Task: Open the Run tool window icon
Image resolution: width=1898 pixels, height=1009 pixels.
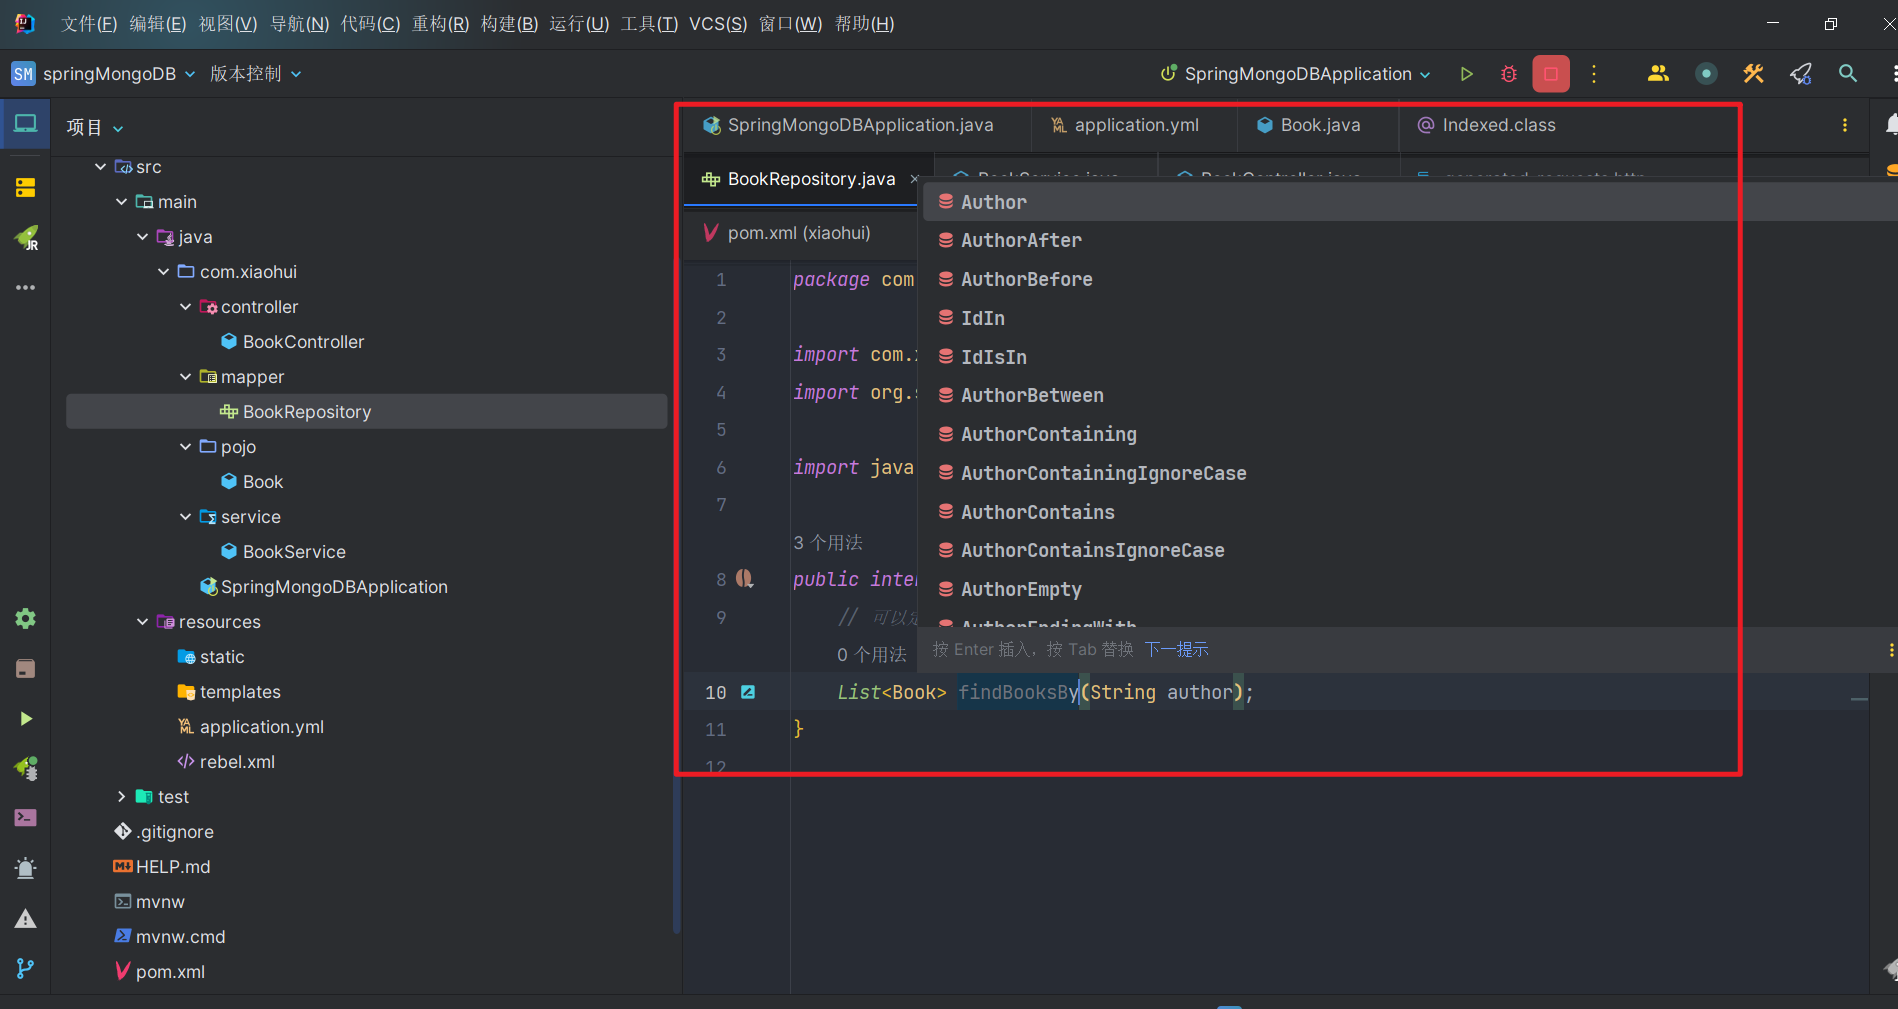Action: [x=25, y=718]
